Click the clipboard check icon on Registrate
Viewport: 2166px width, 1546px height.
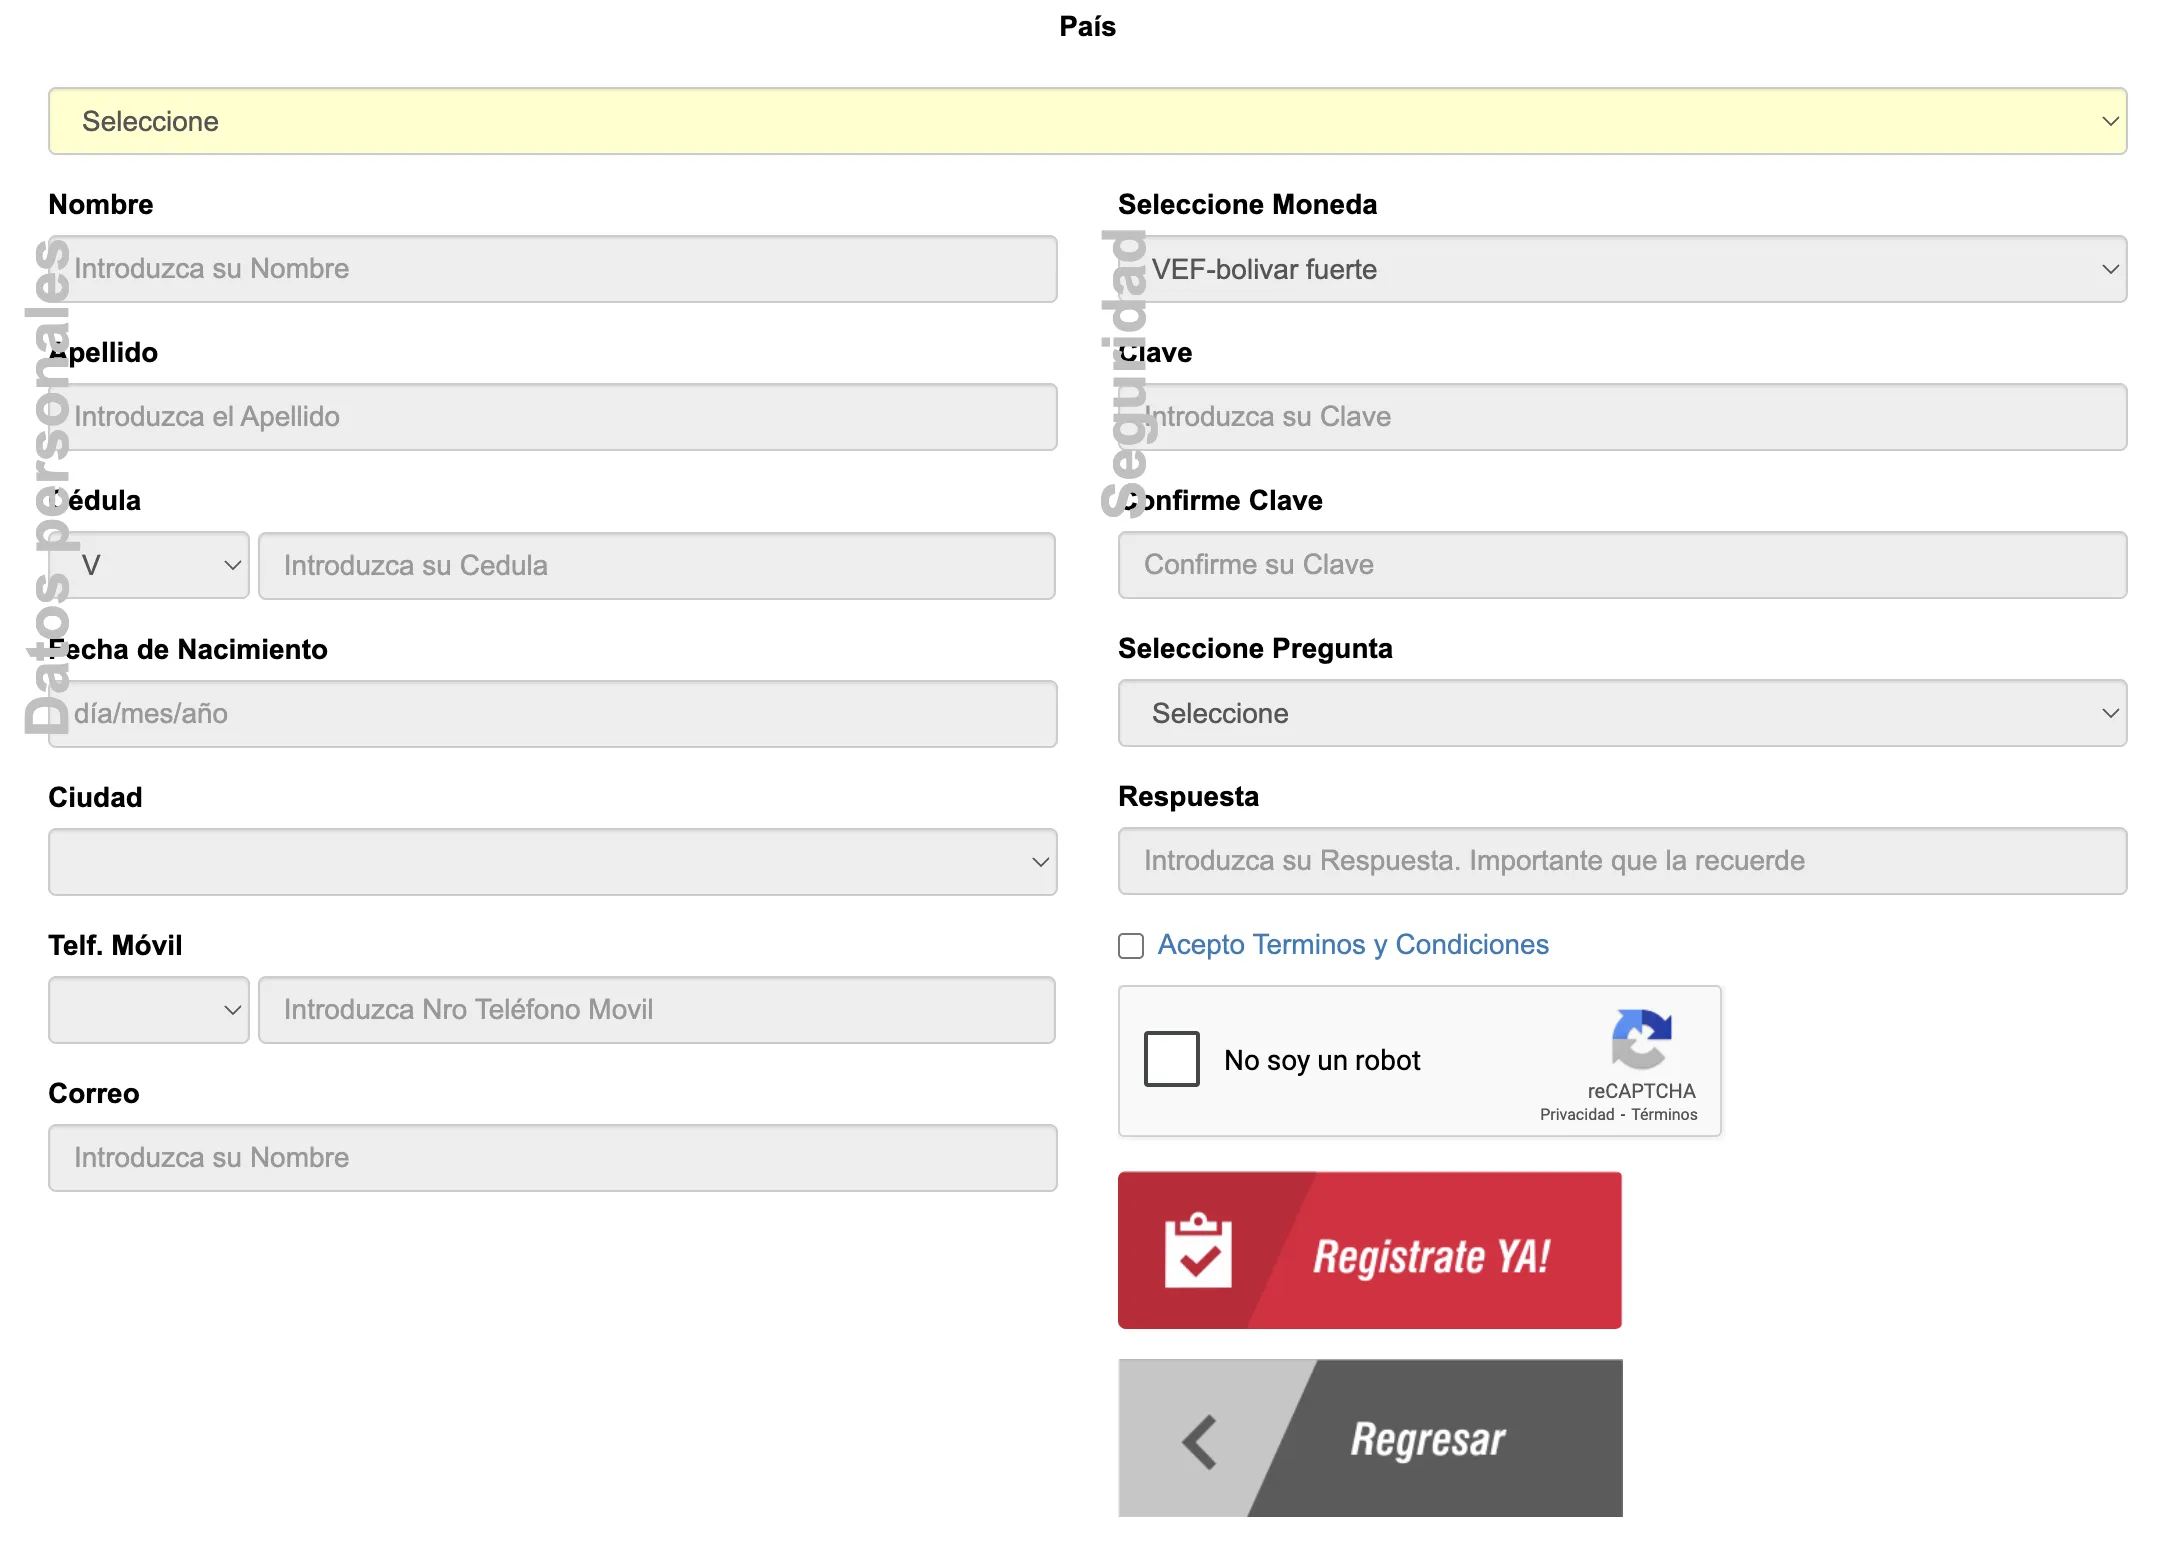[x=1198, y=1250]
